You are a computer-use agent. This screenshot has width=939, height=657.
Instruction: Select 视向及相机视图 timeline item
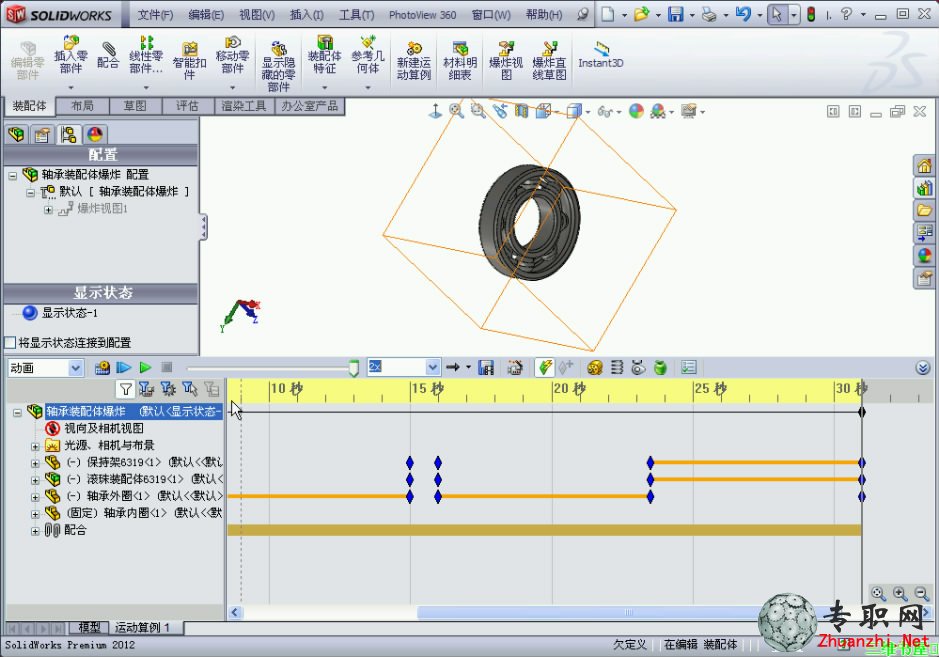tap(104, 428)
